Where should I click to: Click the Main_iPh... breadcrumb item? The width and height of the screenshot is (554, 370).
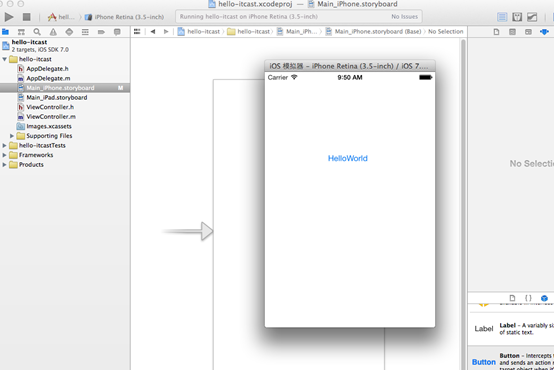pyautogui.click(x=297, y=31)
